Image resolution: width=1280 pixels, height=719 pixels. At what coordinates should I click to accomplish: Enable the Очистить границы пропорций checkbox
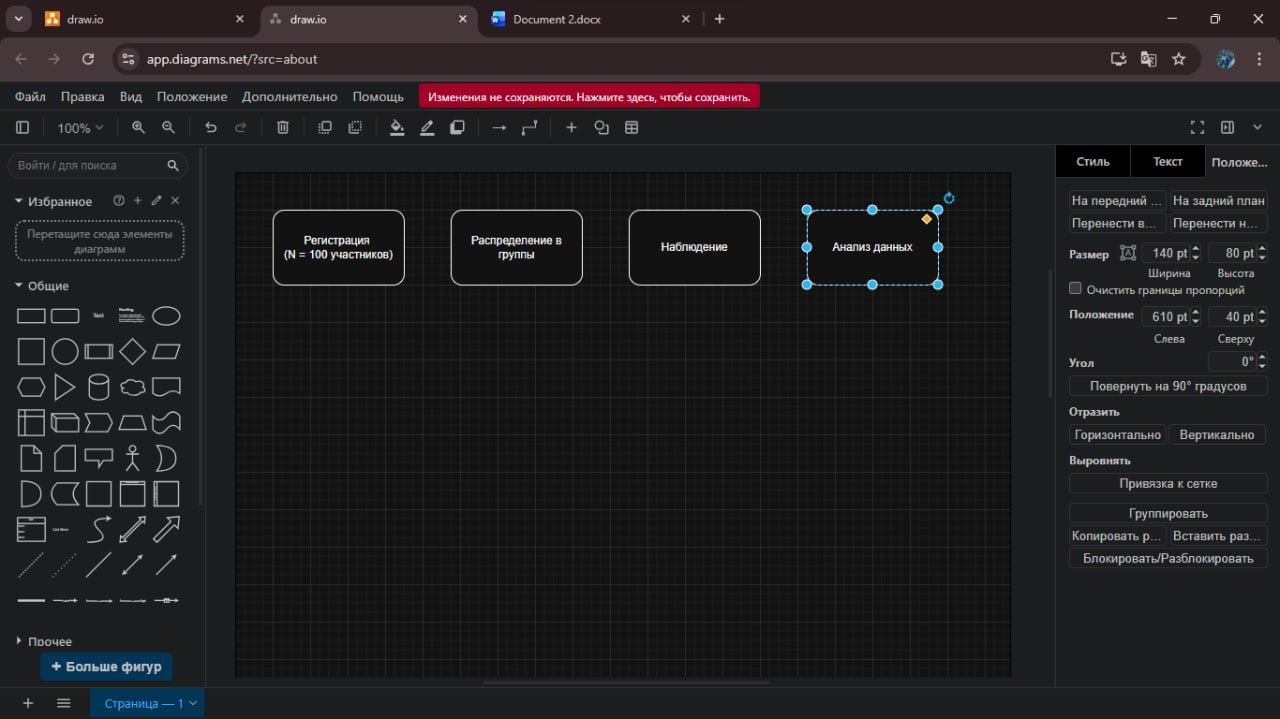coord(1075,289)
